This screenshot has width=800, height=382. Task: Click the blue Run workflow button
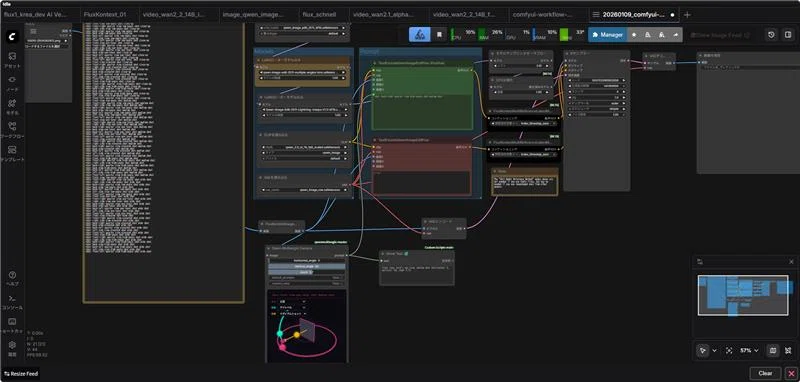click(x=420, y=35)
